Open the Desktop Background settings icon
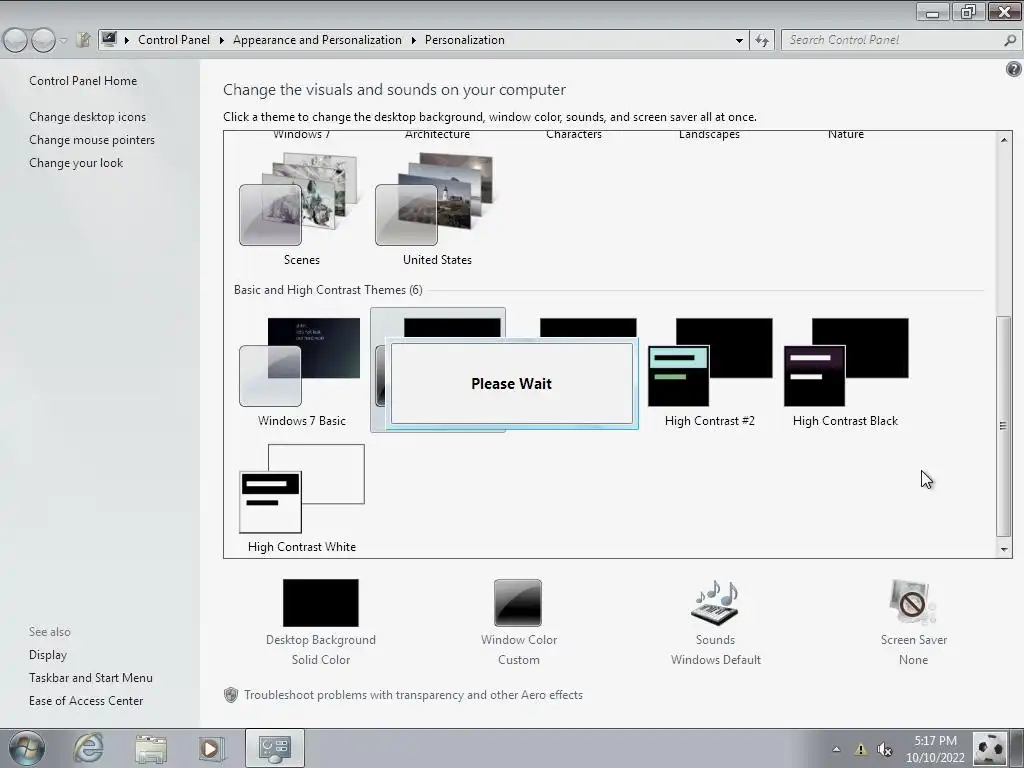This screenshot has height=768, width=1024. tap(321, 602)
